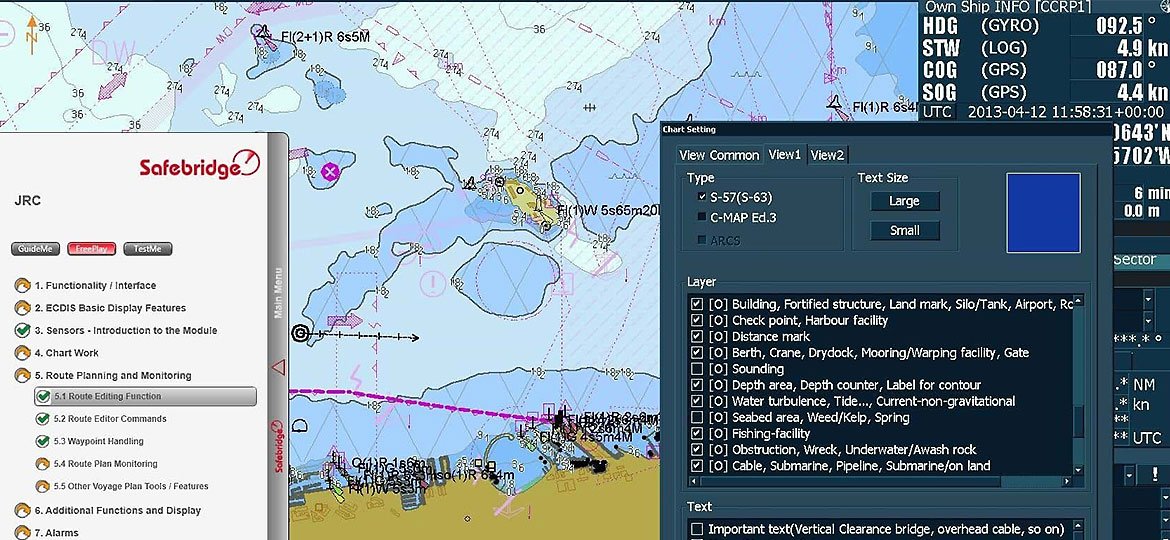Expand Additional Functions and Display section
The width and height of the screenshot is (1170, 540).
click(x=116, y=511)
